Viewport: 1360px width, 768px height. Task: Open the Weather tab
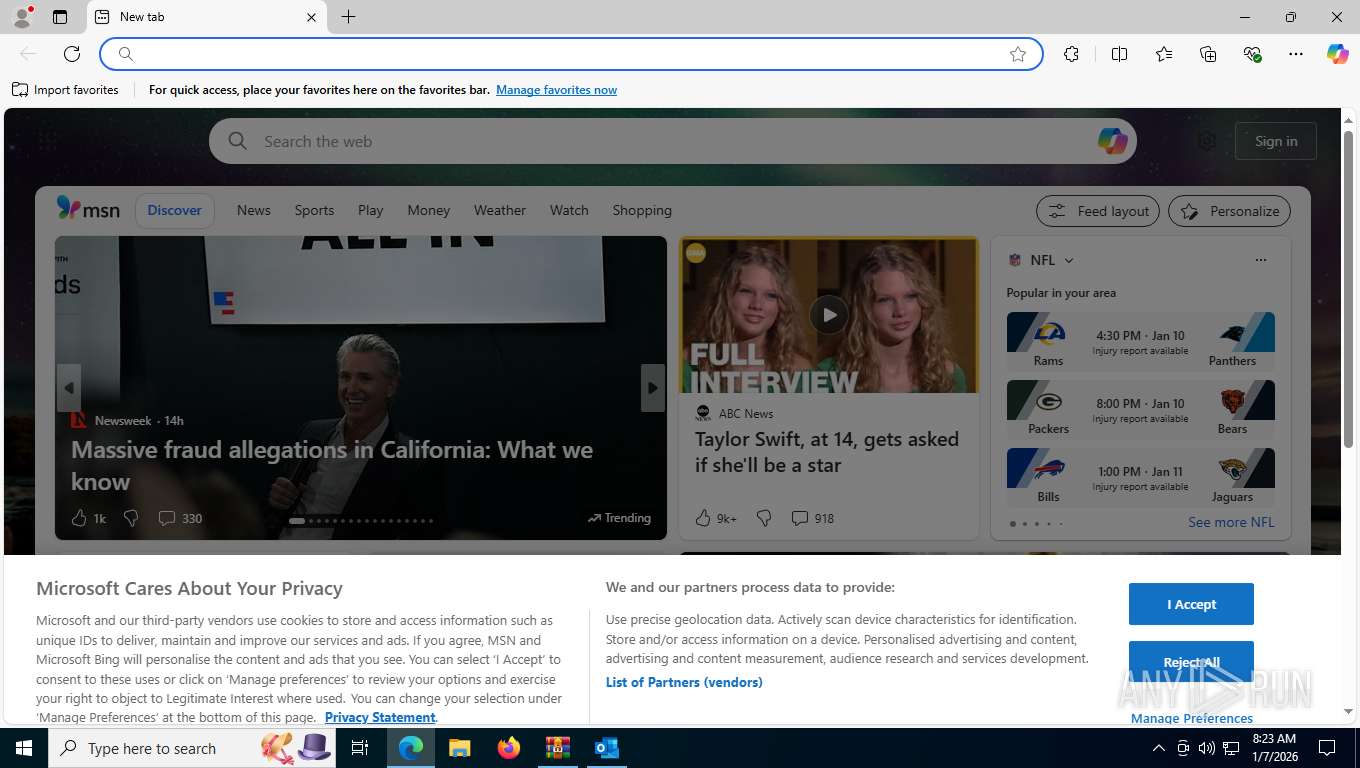[x=499, y=210]
